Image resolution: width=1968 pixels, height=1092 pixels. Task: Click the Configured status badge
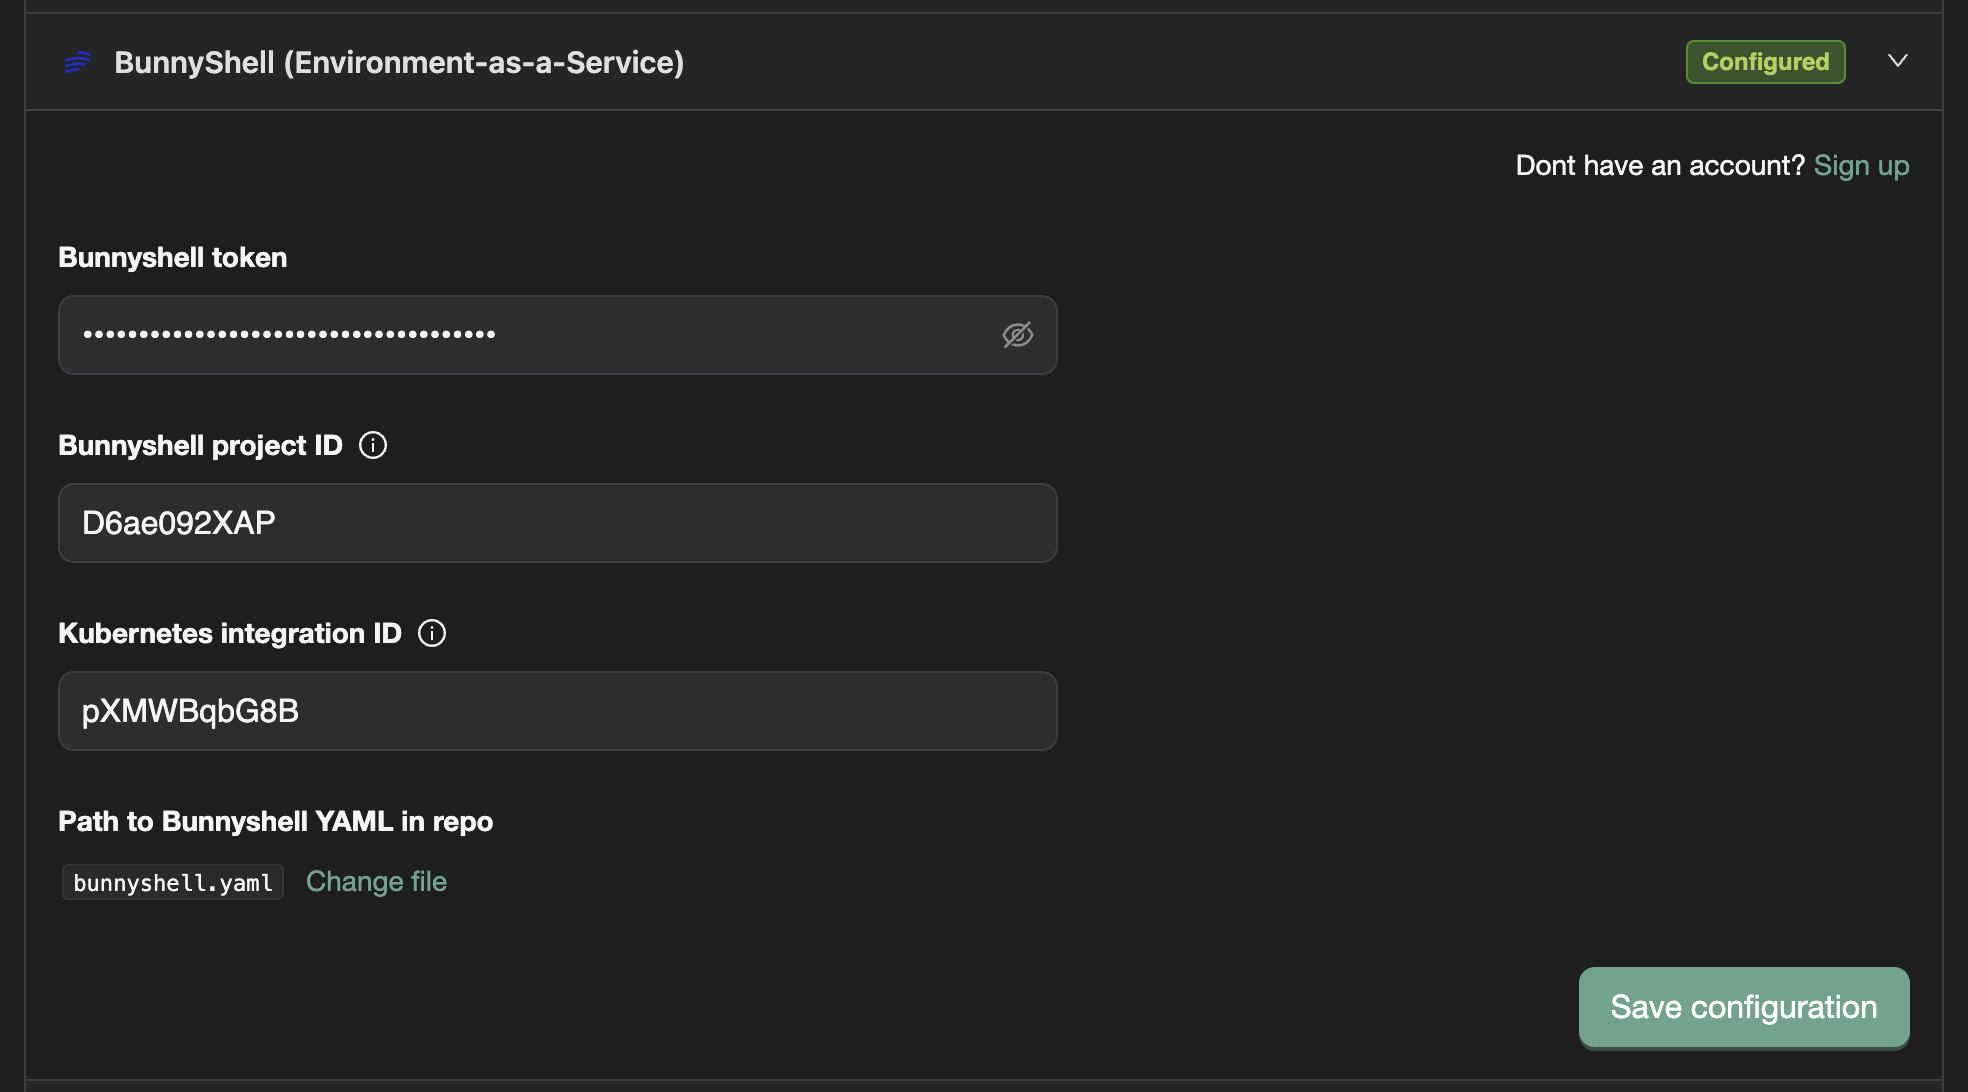coord(1765,62)
